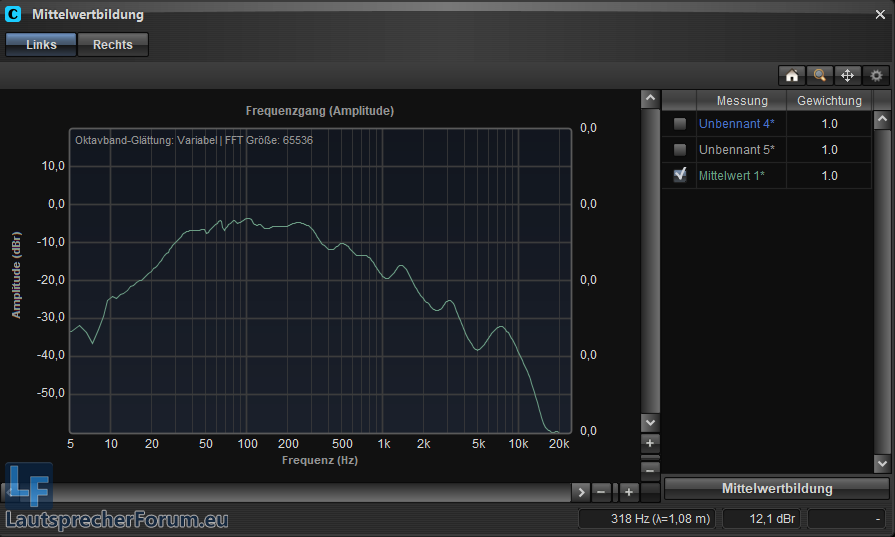
Task: Zoom out horizontally with minus button
Action: tap(601, 492)
